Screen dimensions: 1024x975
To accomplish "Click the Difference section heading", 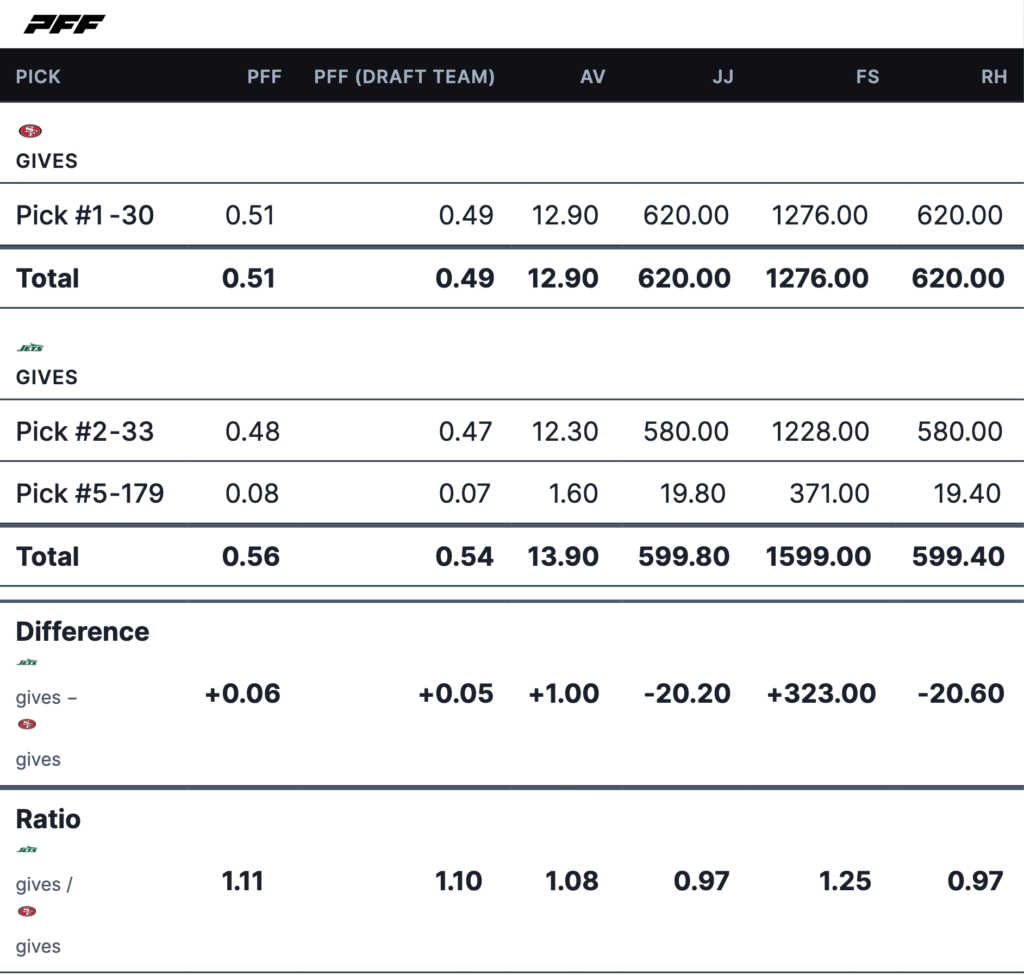I will pyautogui.click(x=83, y=632).
